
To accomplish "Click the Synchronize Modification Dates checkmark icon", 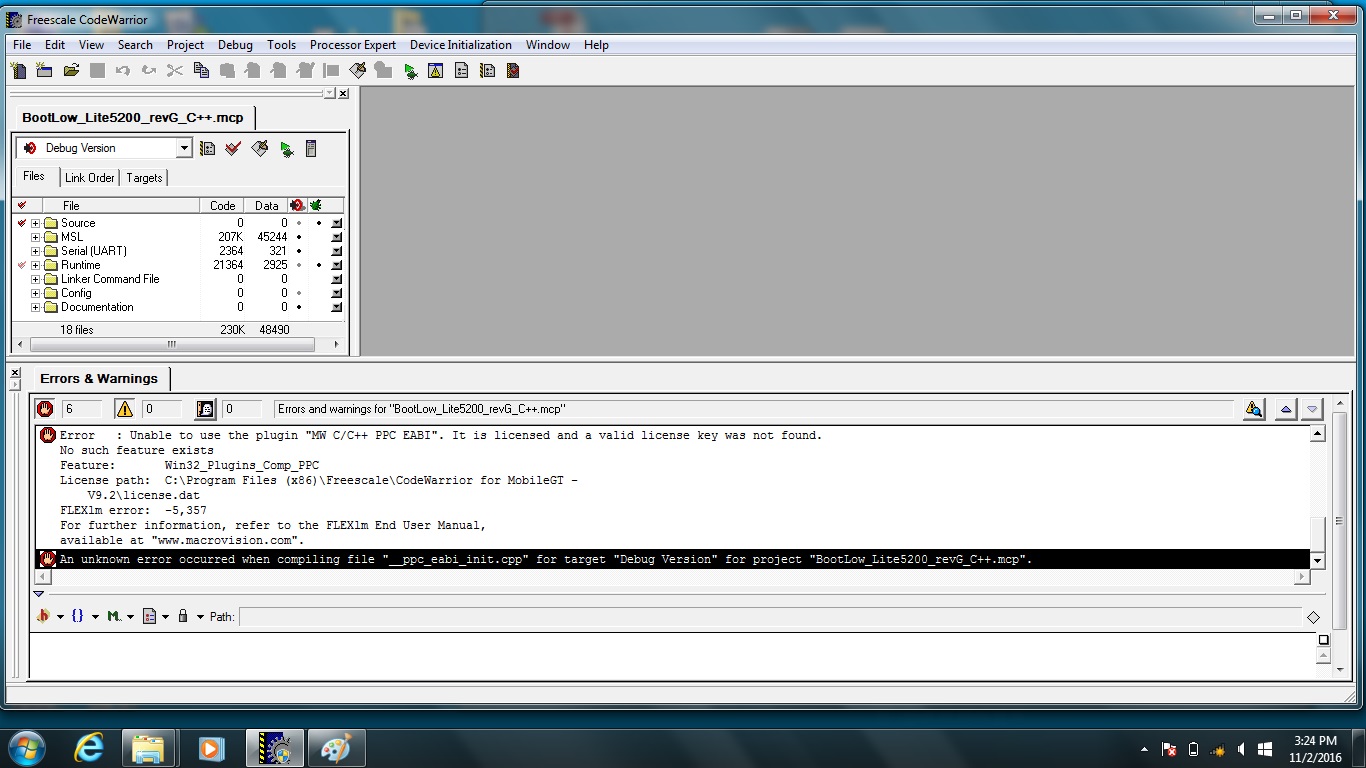I will click(233, 148).
